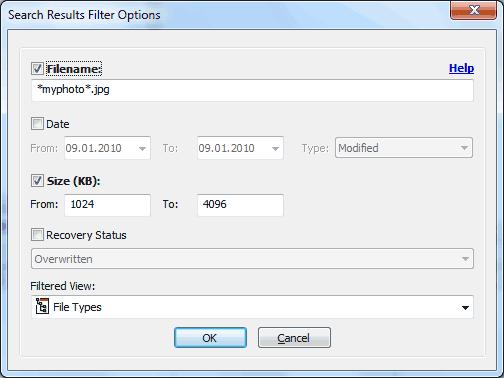Confirm filter with OK button

210,338
